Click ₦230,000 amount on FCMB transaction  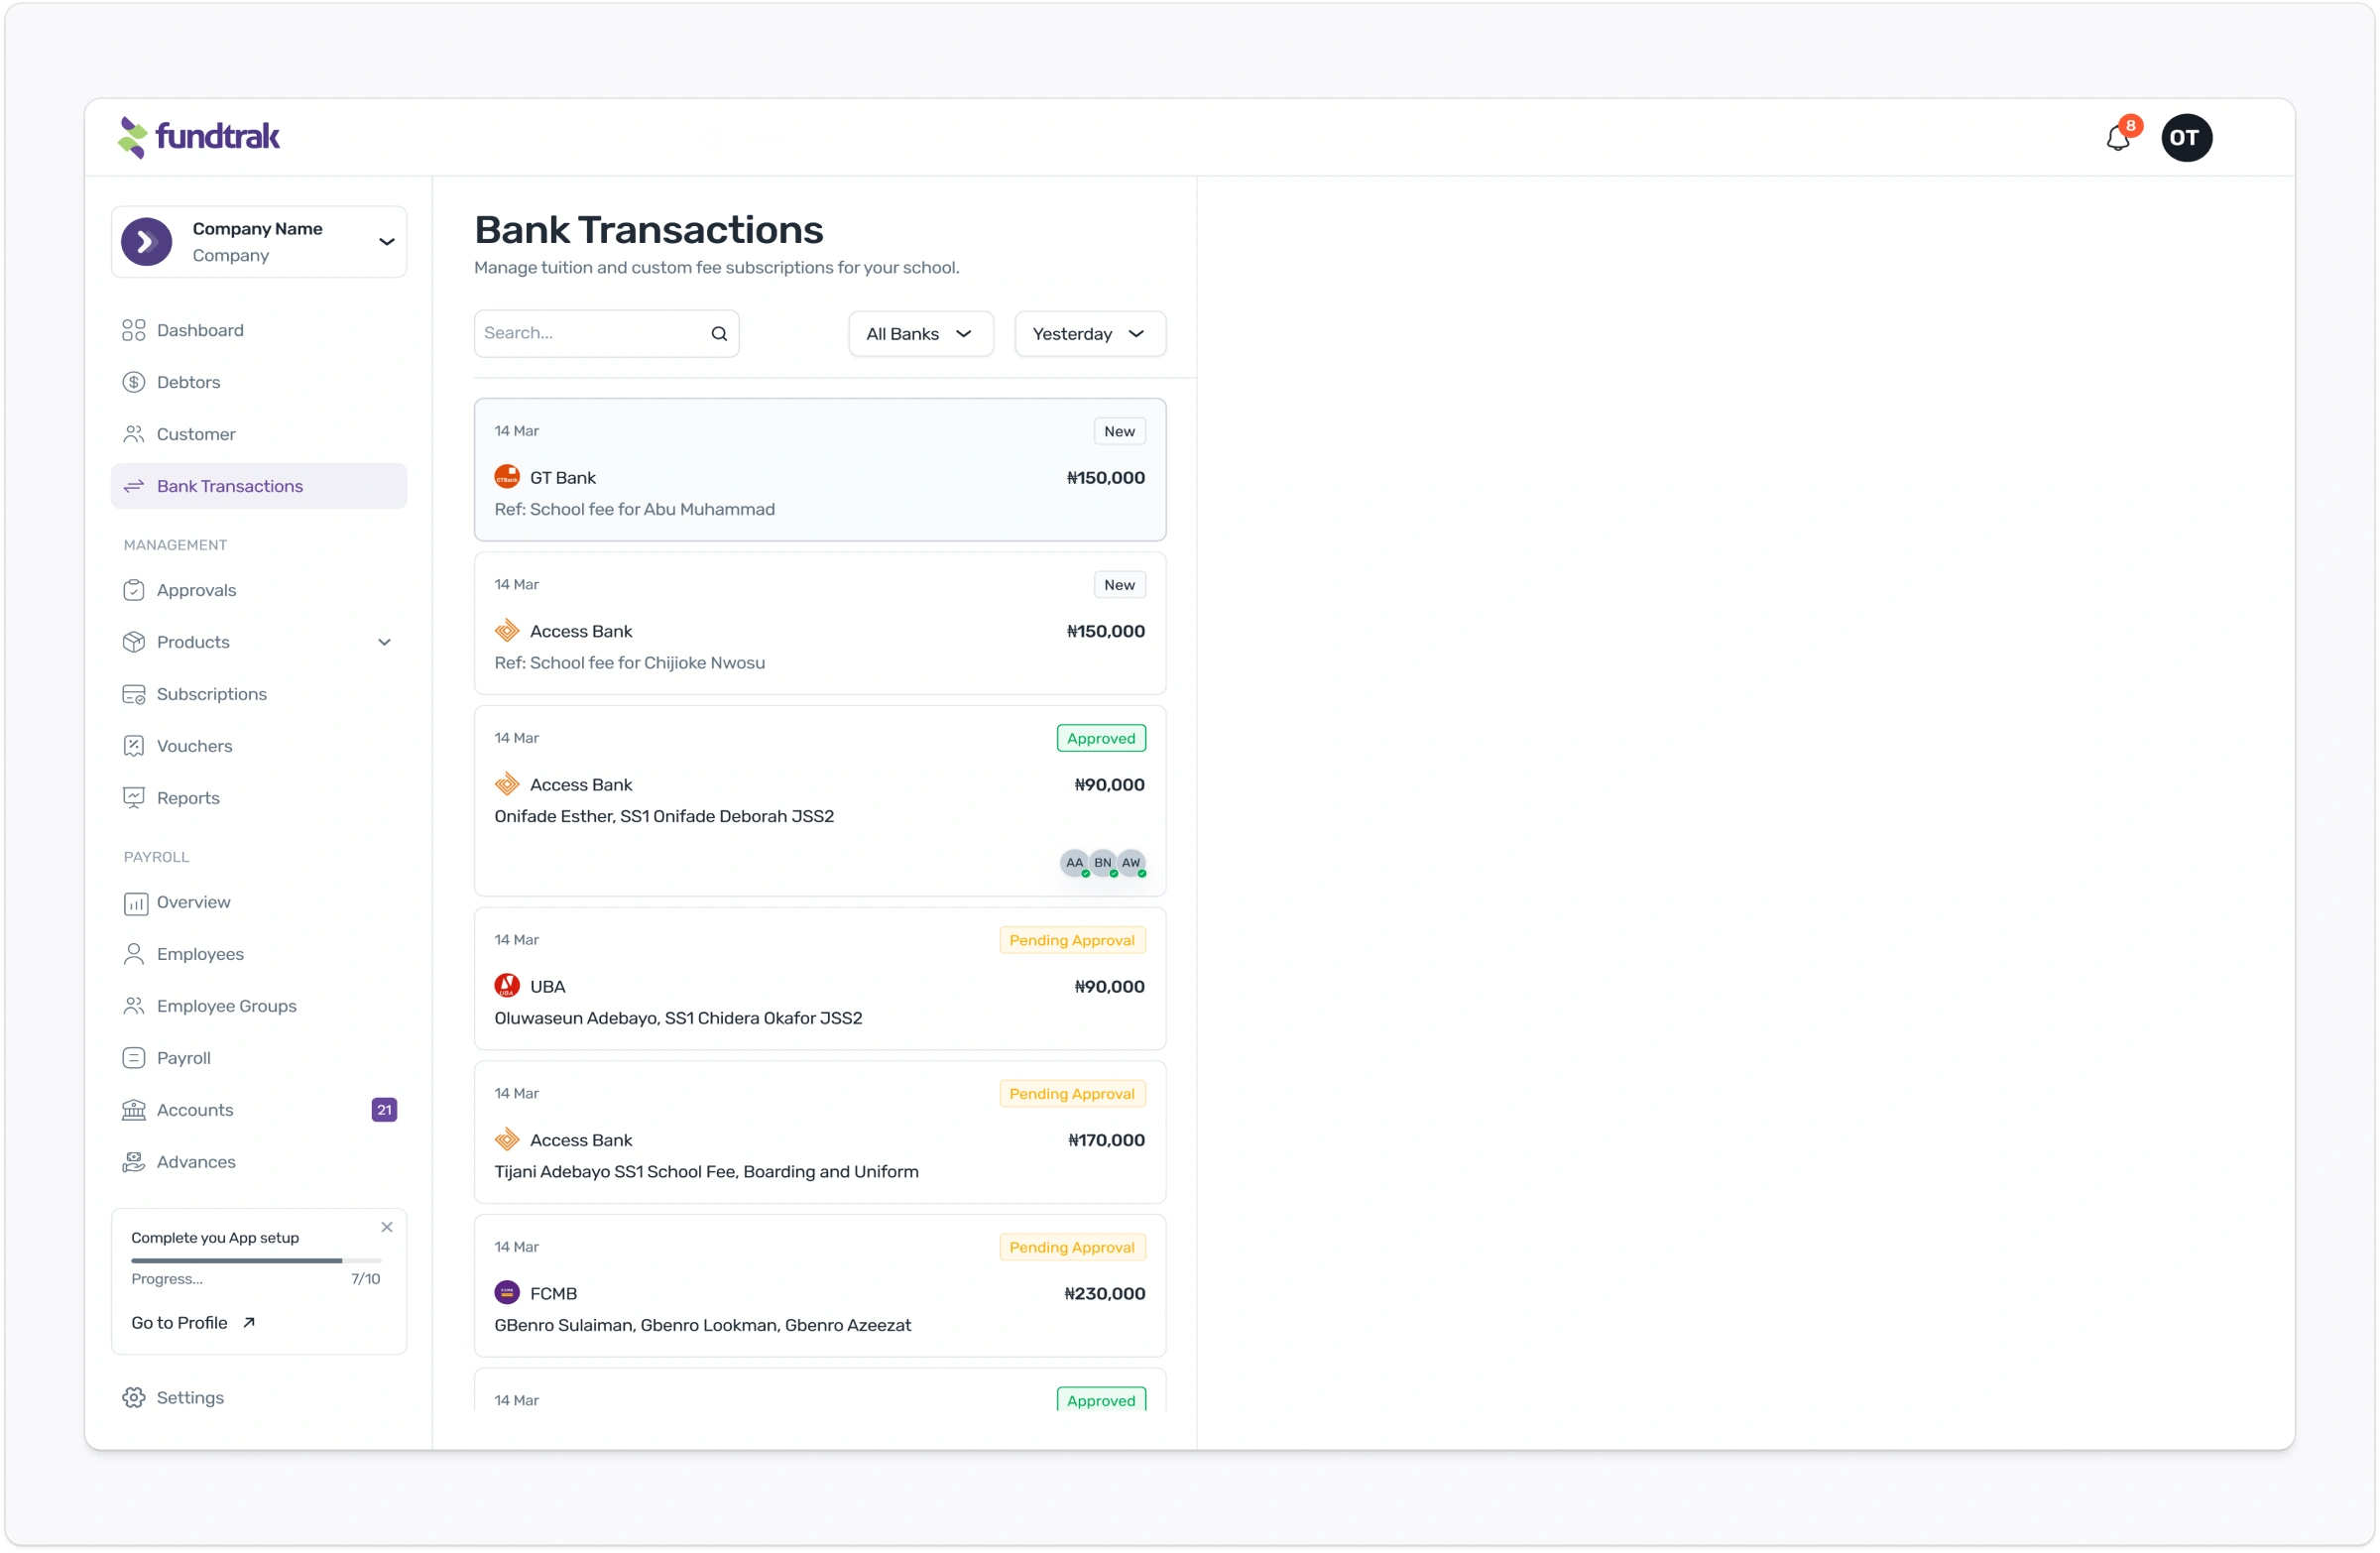click(x=1105, y=1294)
